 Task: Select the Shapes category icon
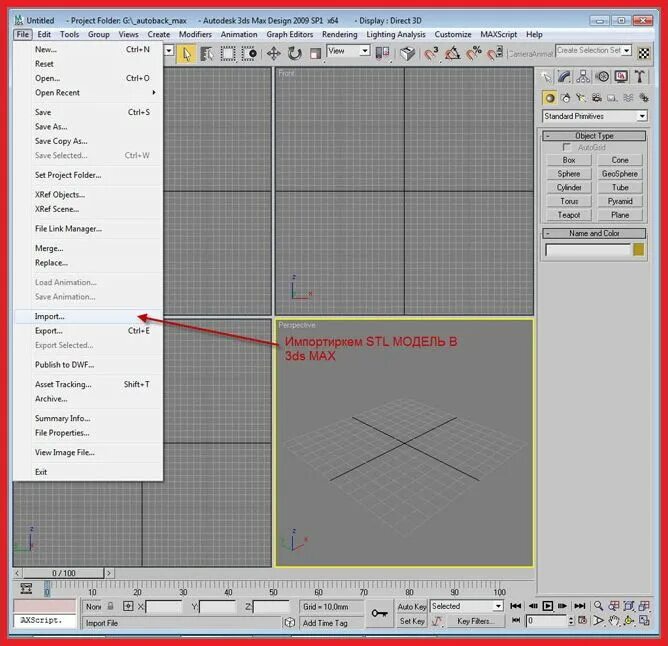point(566,98)
